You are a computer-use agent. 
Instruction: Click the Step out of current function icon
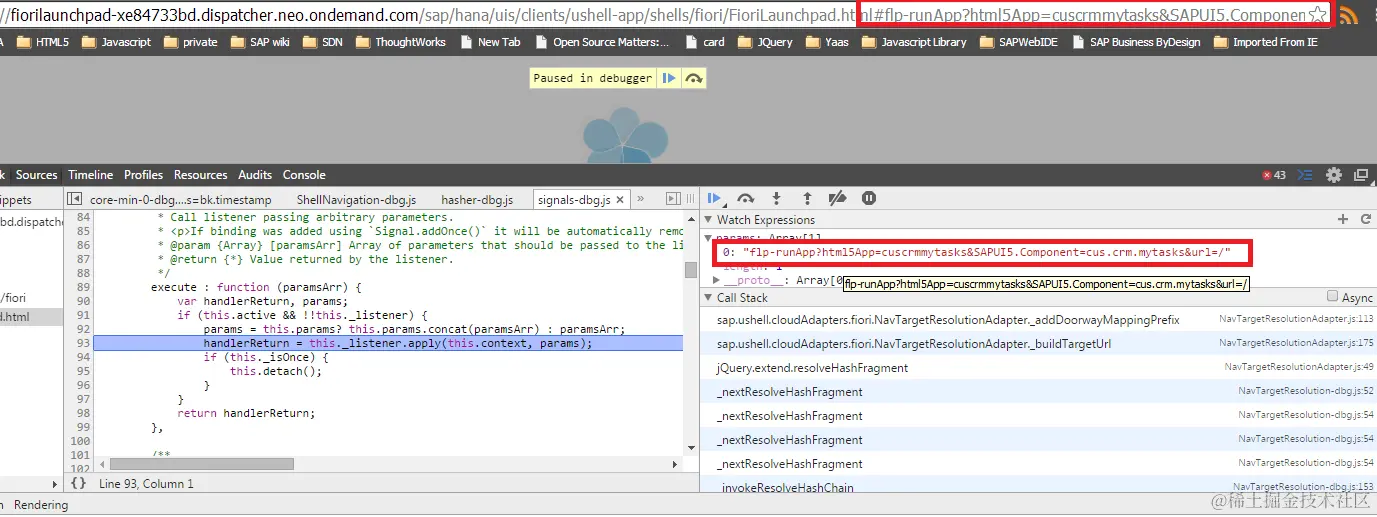click(807, 198)
